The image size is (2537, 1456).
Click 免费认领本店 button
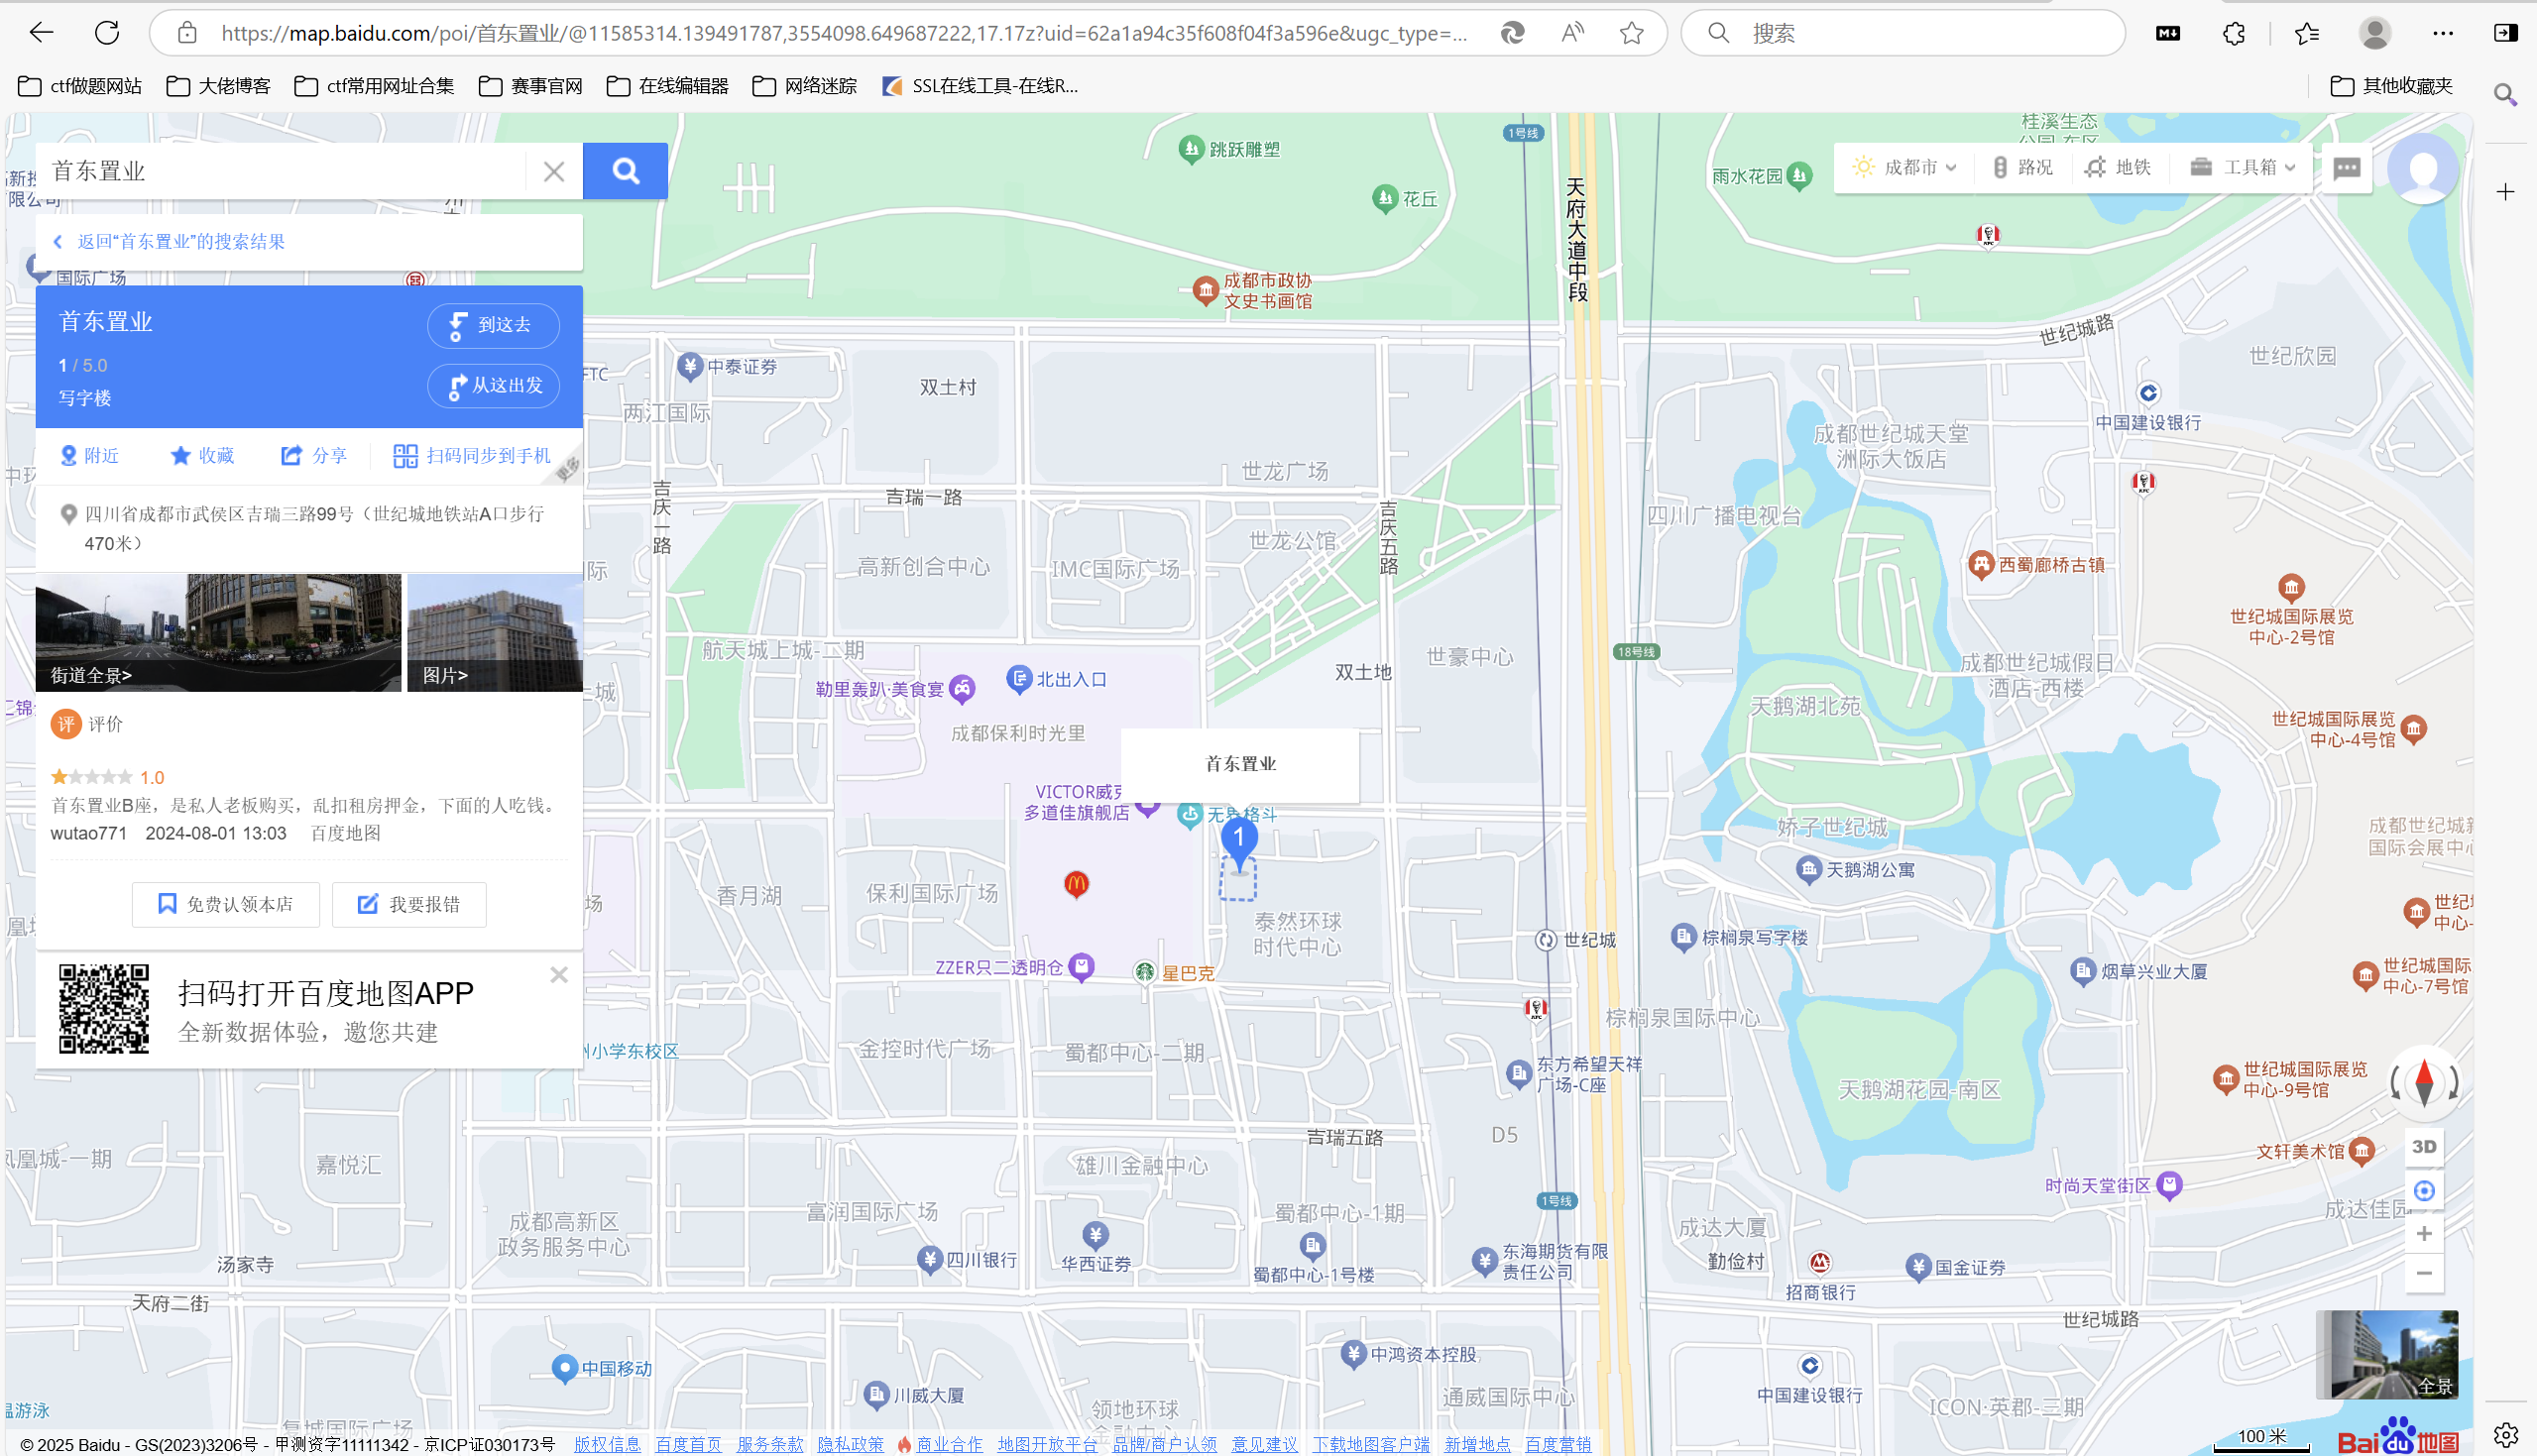(226, 904)
